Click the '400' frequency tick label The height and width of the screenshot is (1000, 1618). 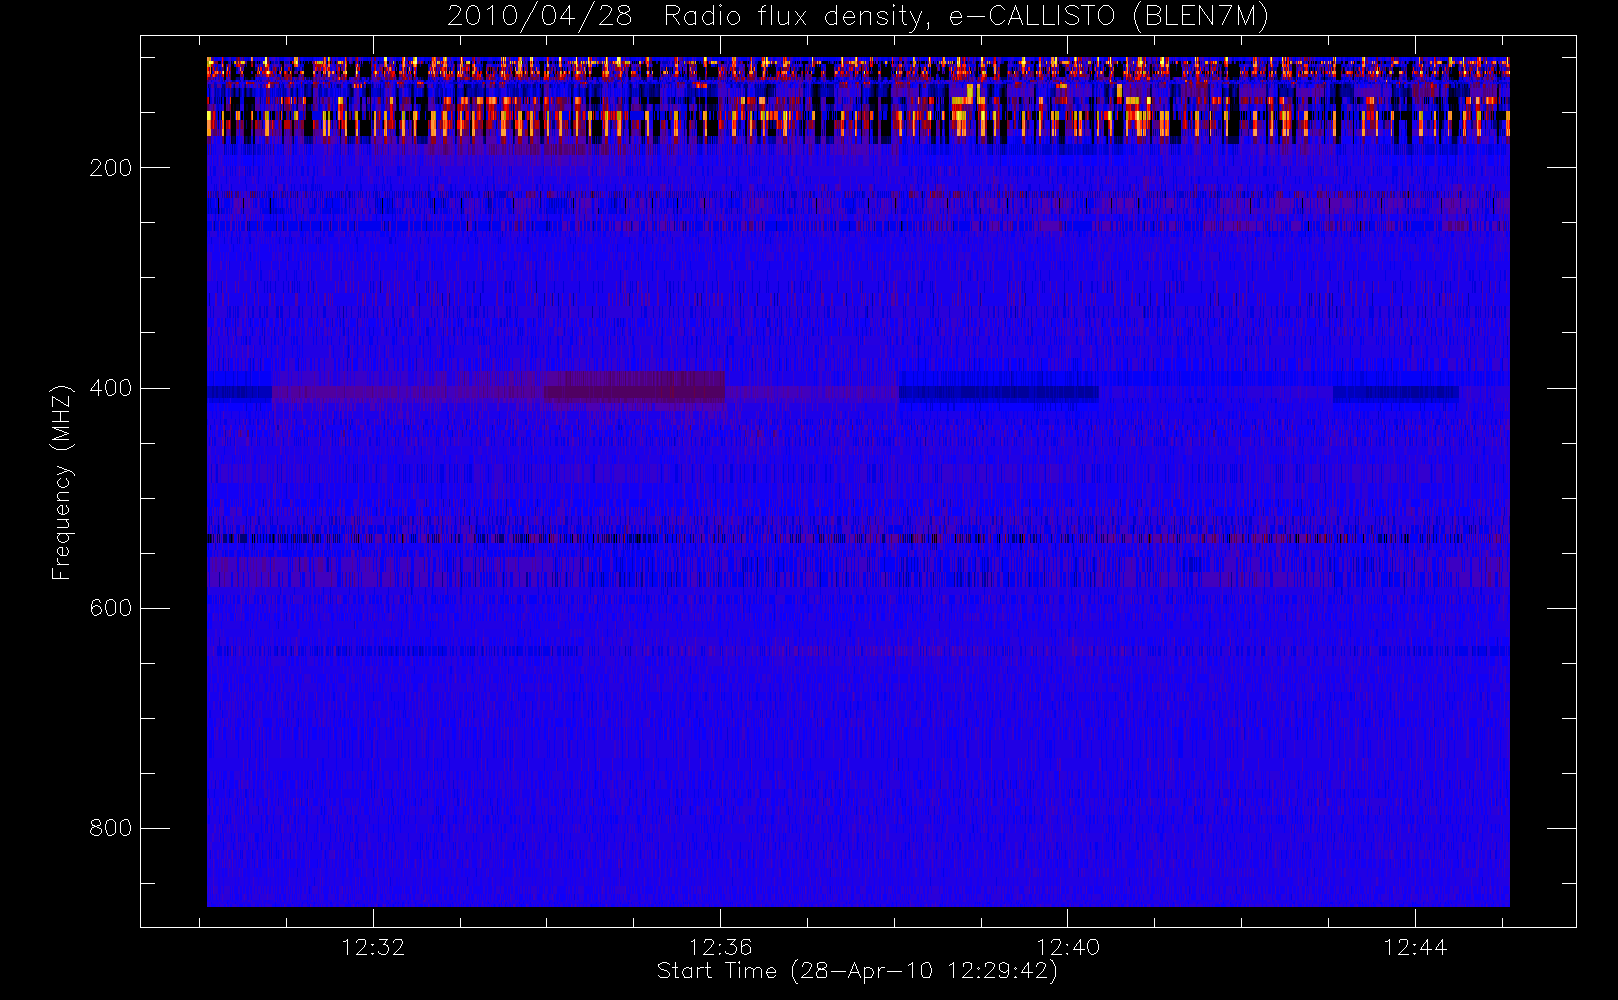click(111, 388)
